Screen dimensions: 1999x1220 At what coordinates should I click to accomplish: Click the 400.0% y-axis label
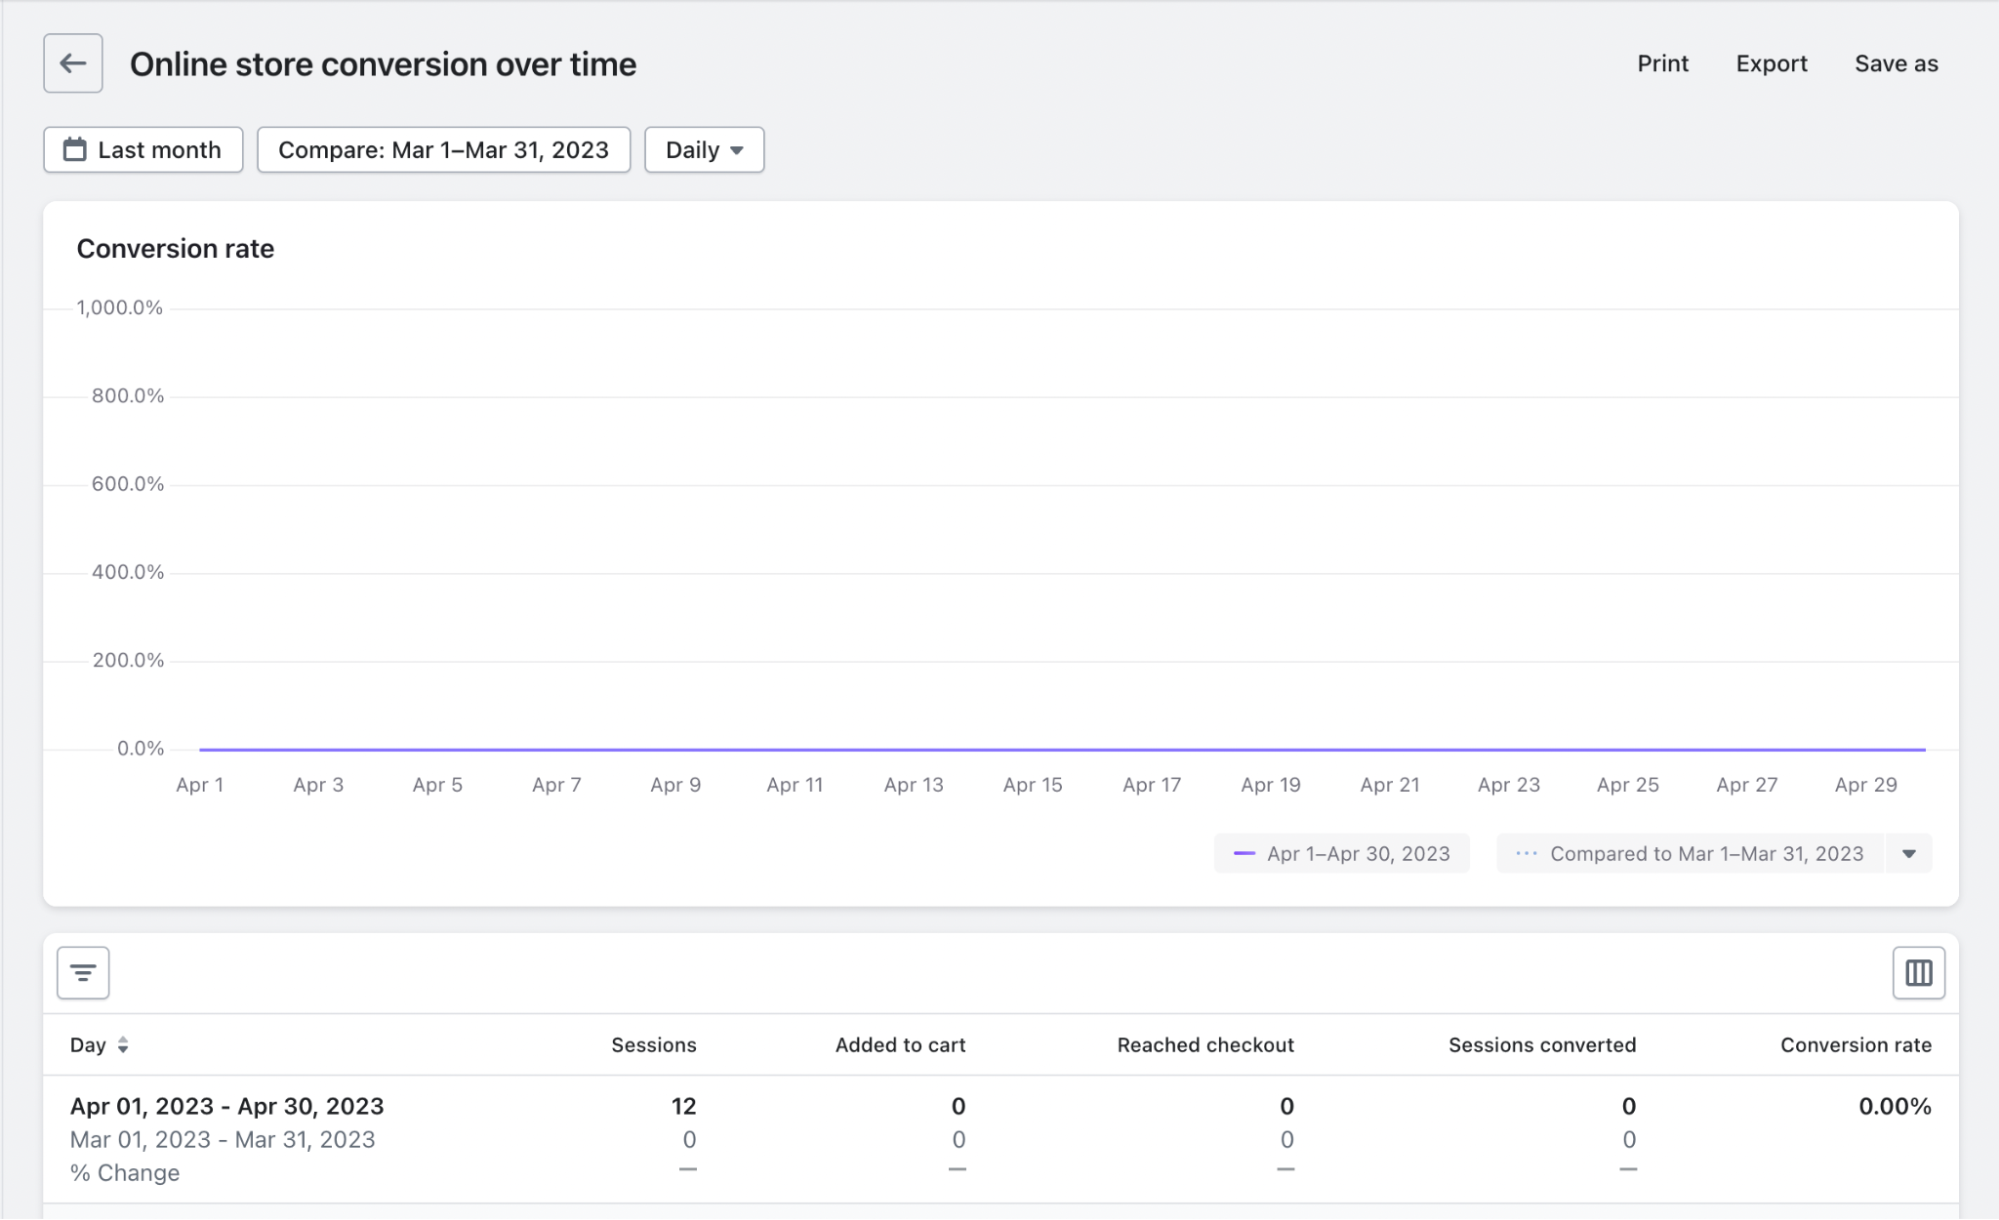127,572
